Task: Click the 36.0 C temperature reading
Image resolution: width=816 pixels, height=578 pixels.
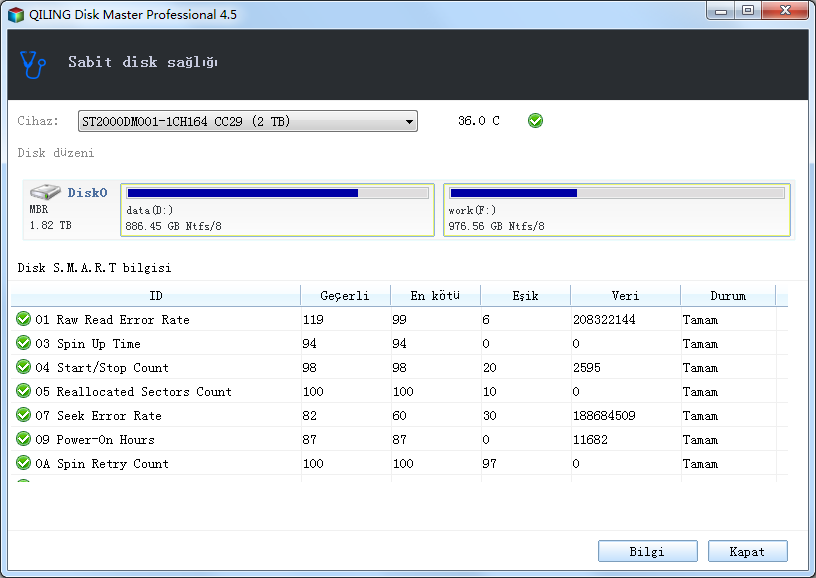Action: 479,121
